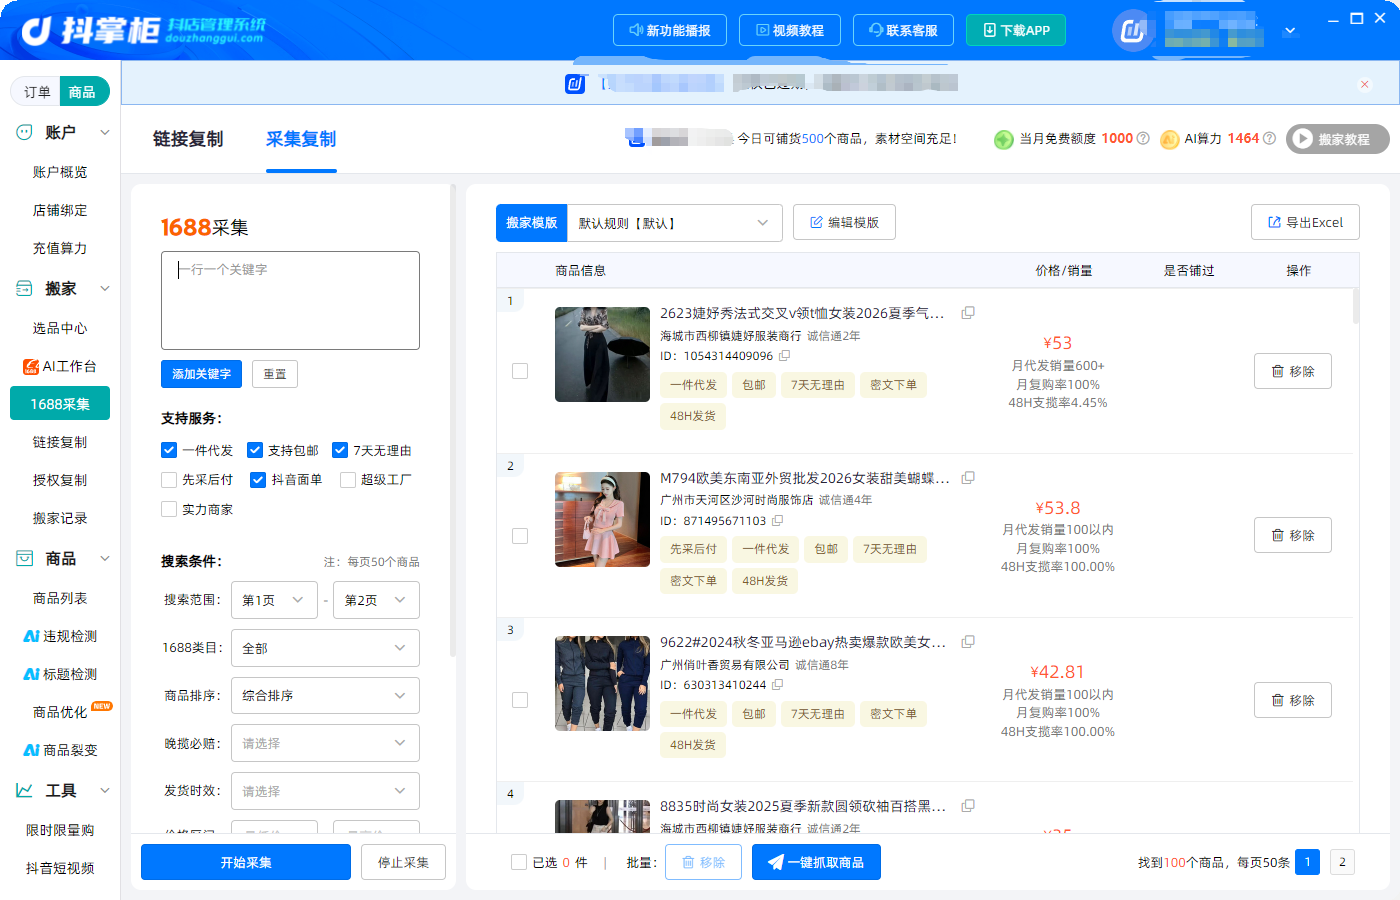
Task: Copy ID icon beside 871495671103
Action: pos(778,521)
